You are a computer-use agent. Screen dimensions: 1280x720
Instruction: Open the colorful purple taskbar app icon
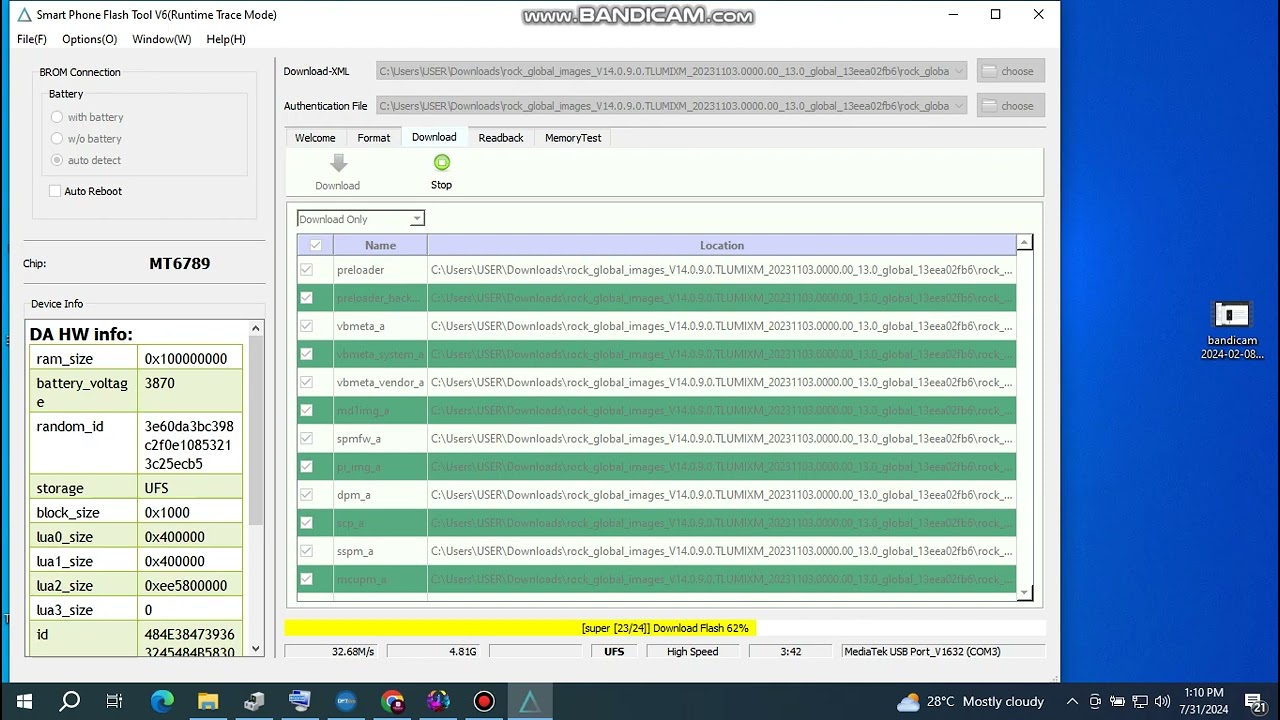pos(438,701)
